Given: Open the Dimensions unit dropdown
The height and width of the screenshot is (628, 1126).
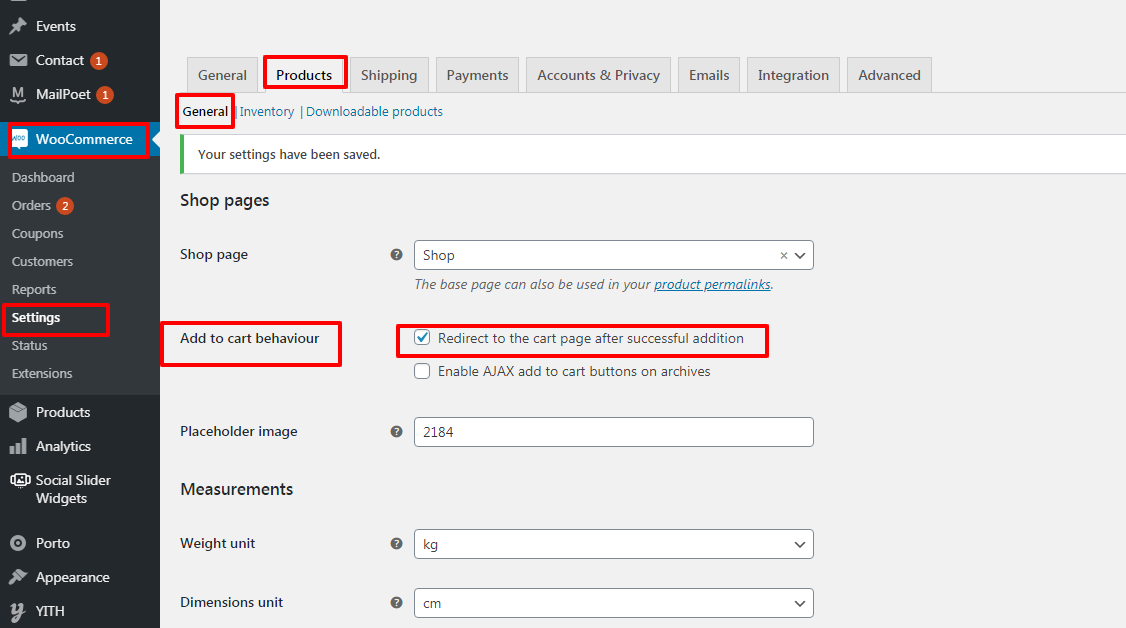Looking at the screenshot, I should click(614, 603).
